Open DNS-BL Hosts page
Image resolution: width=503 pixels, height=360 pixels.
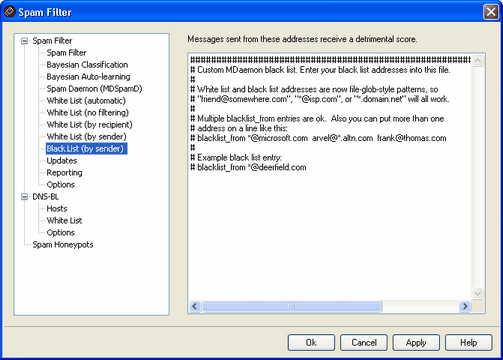click(57, 209)
